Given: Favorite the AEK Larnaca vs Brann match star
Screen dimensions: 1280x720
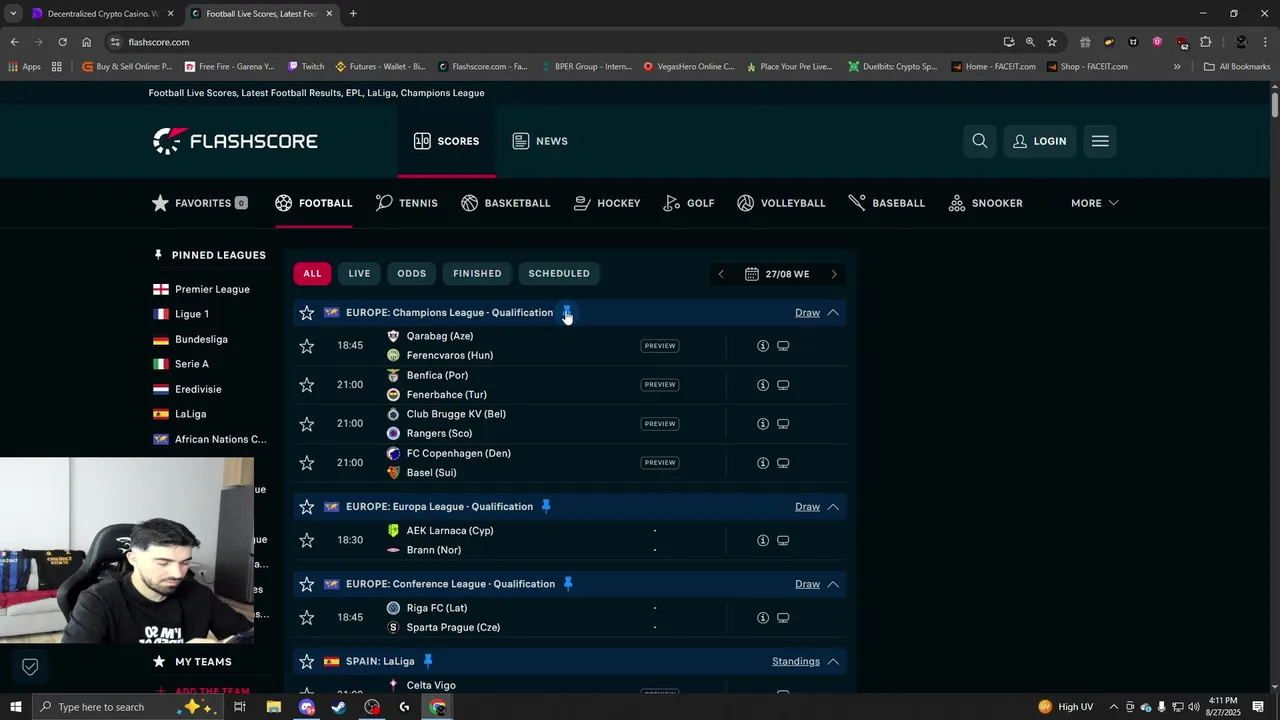Looking at the screenshot, I should point(307,540).
